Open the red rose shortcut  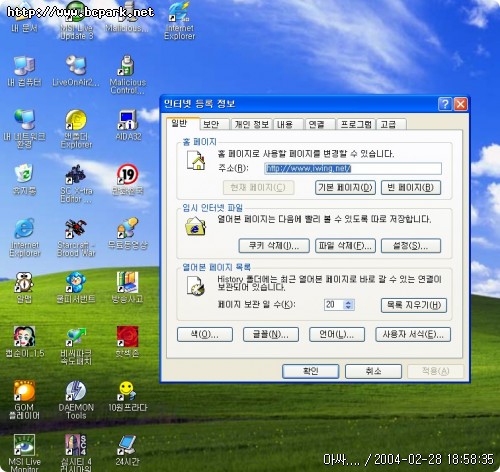point(127,342)
